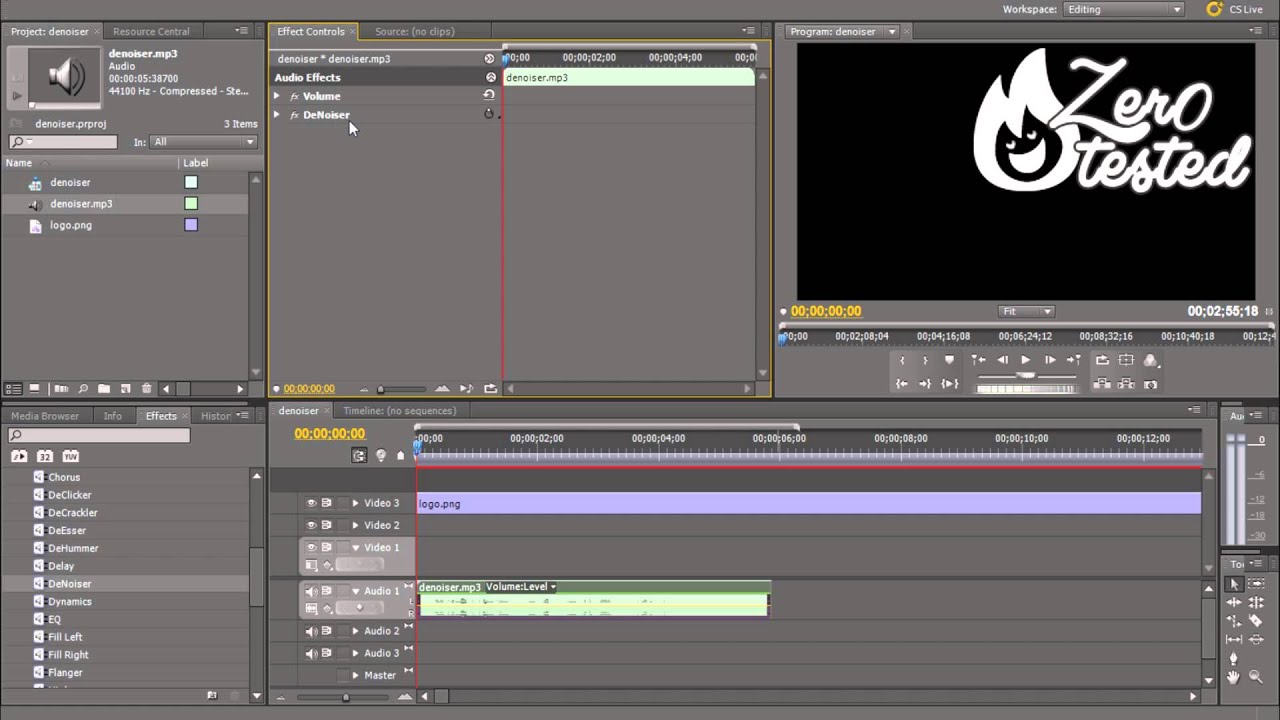
Task: Open CS Live menu
Action: click(1237, 9)
